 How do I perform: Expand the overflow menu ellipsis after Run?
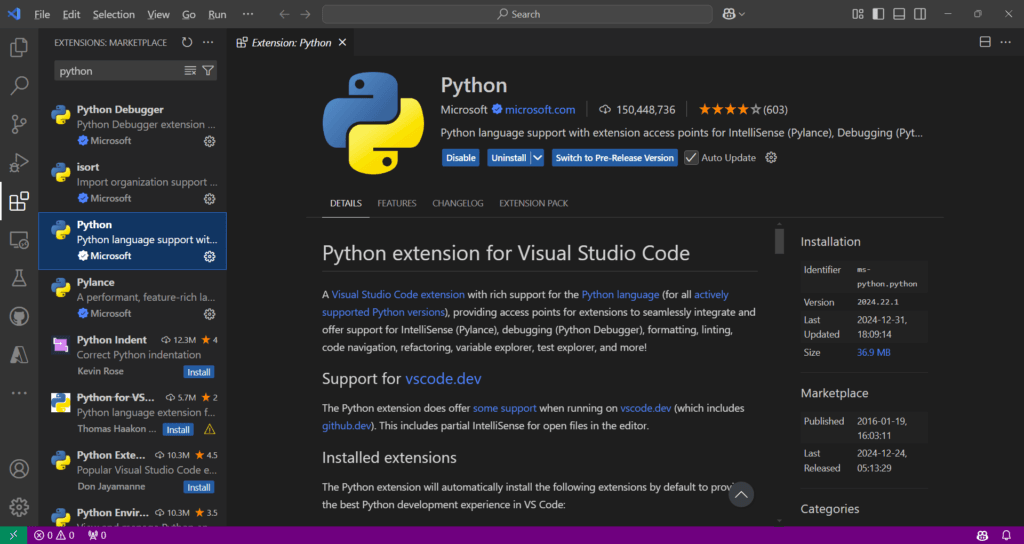point(248,14)
